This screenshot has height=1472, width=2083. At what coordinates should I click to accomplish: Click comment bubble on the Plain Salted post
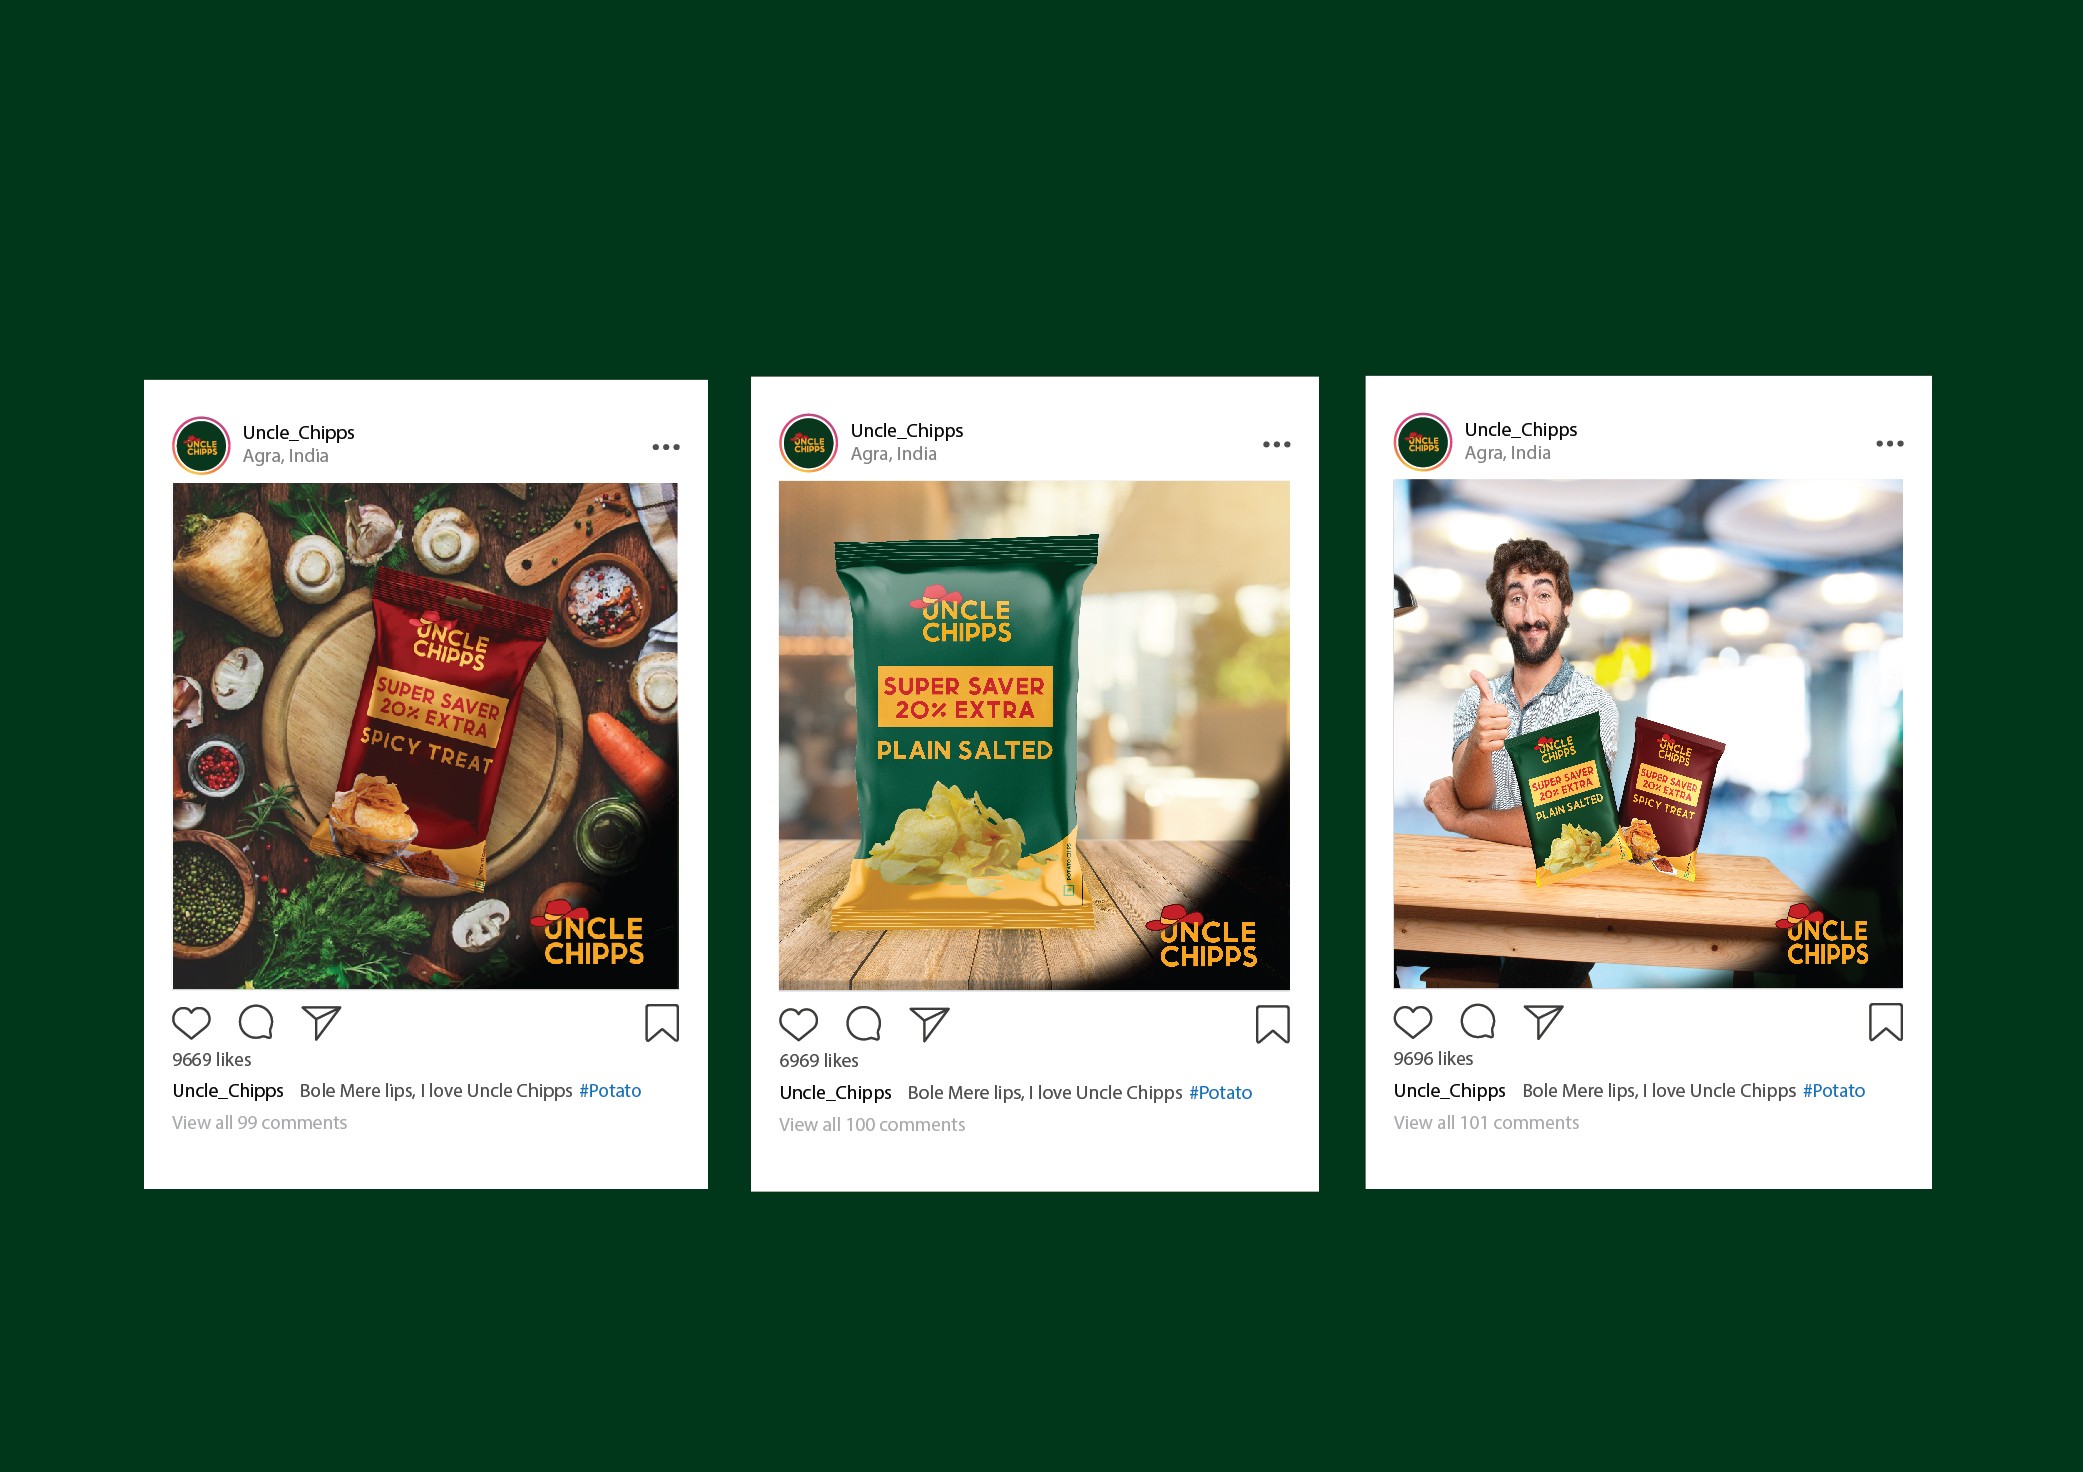tap(864, 1024)
